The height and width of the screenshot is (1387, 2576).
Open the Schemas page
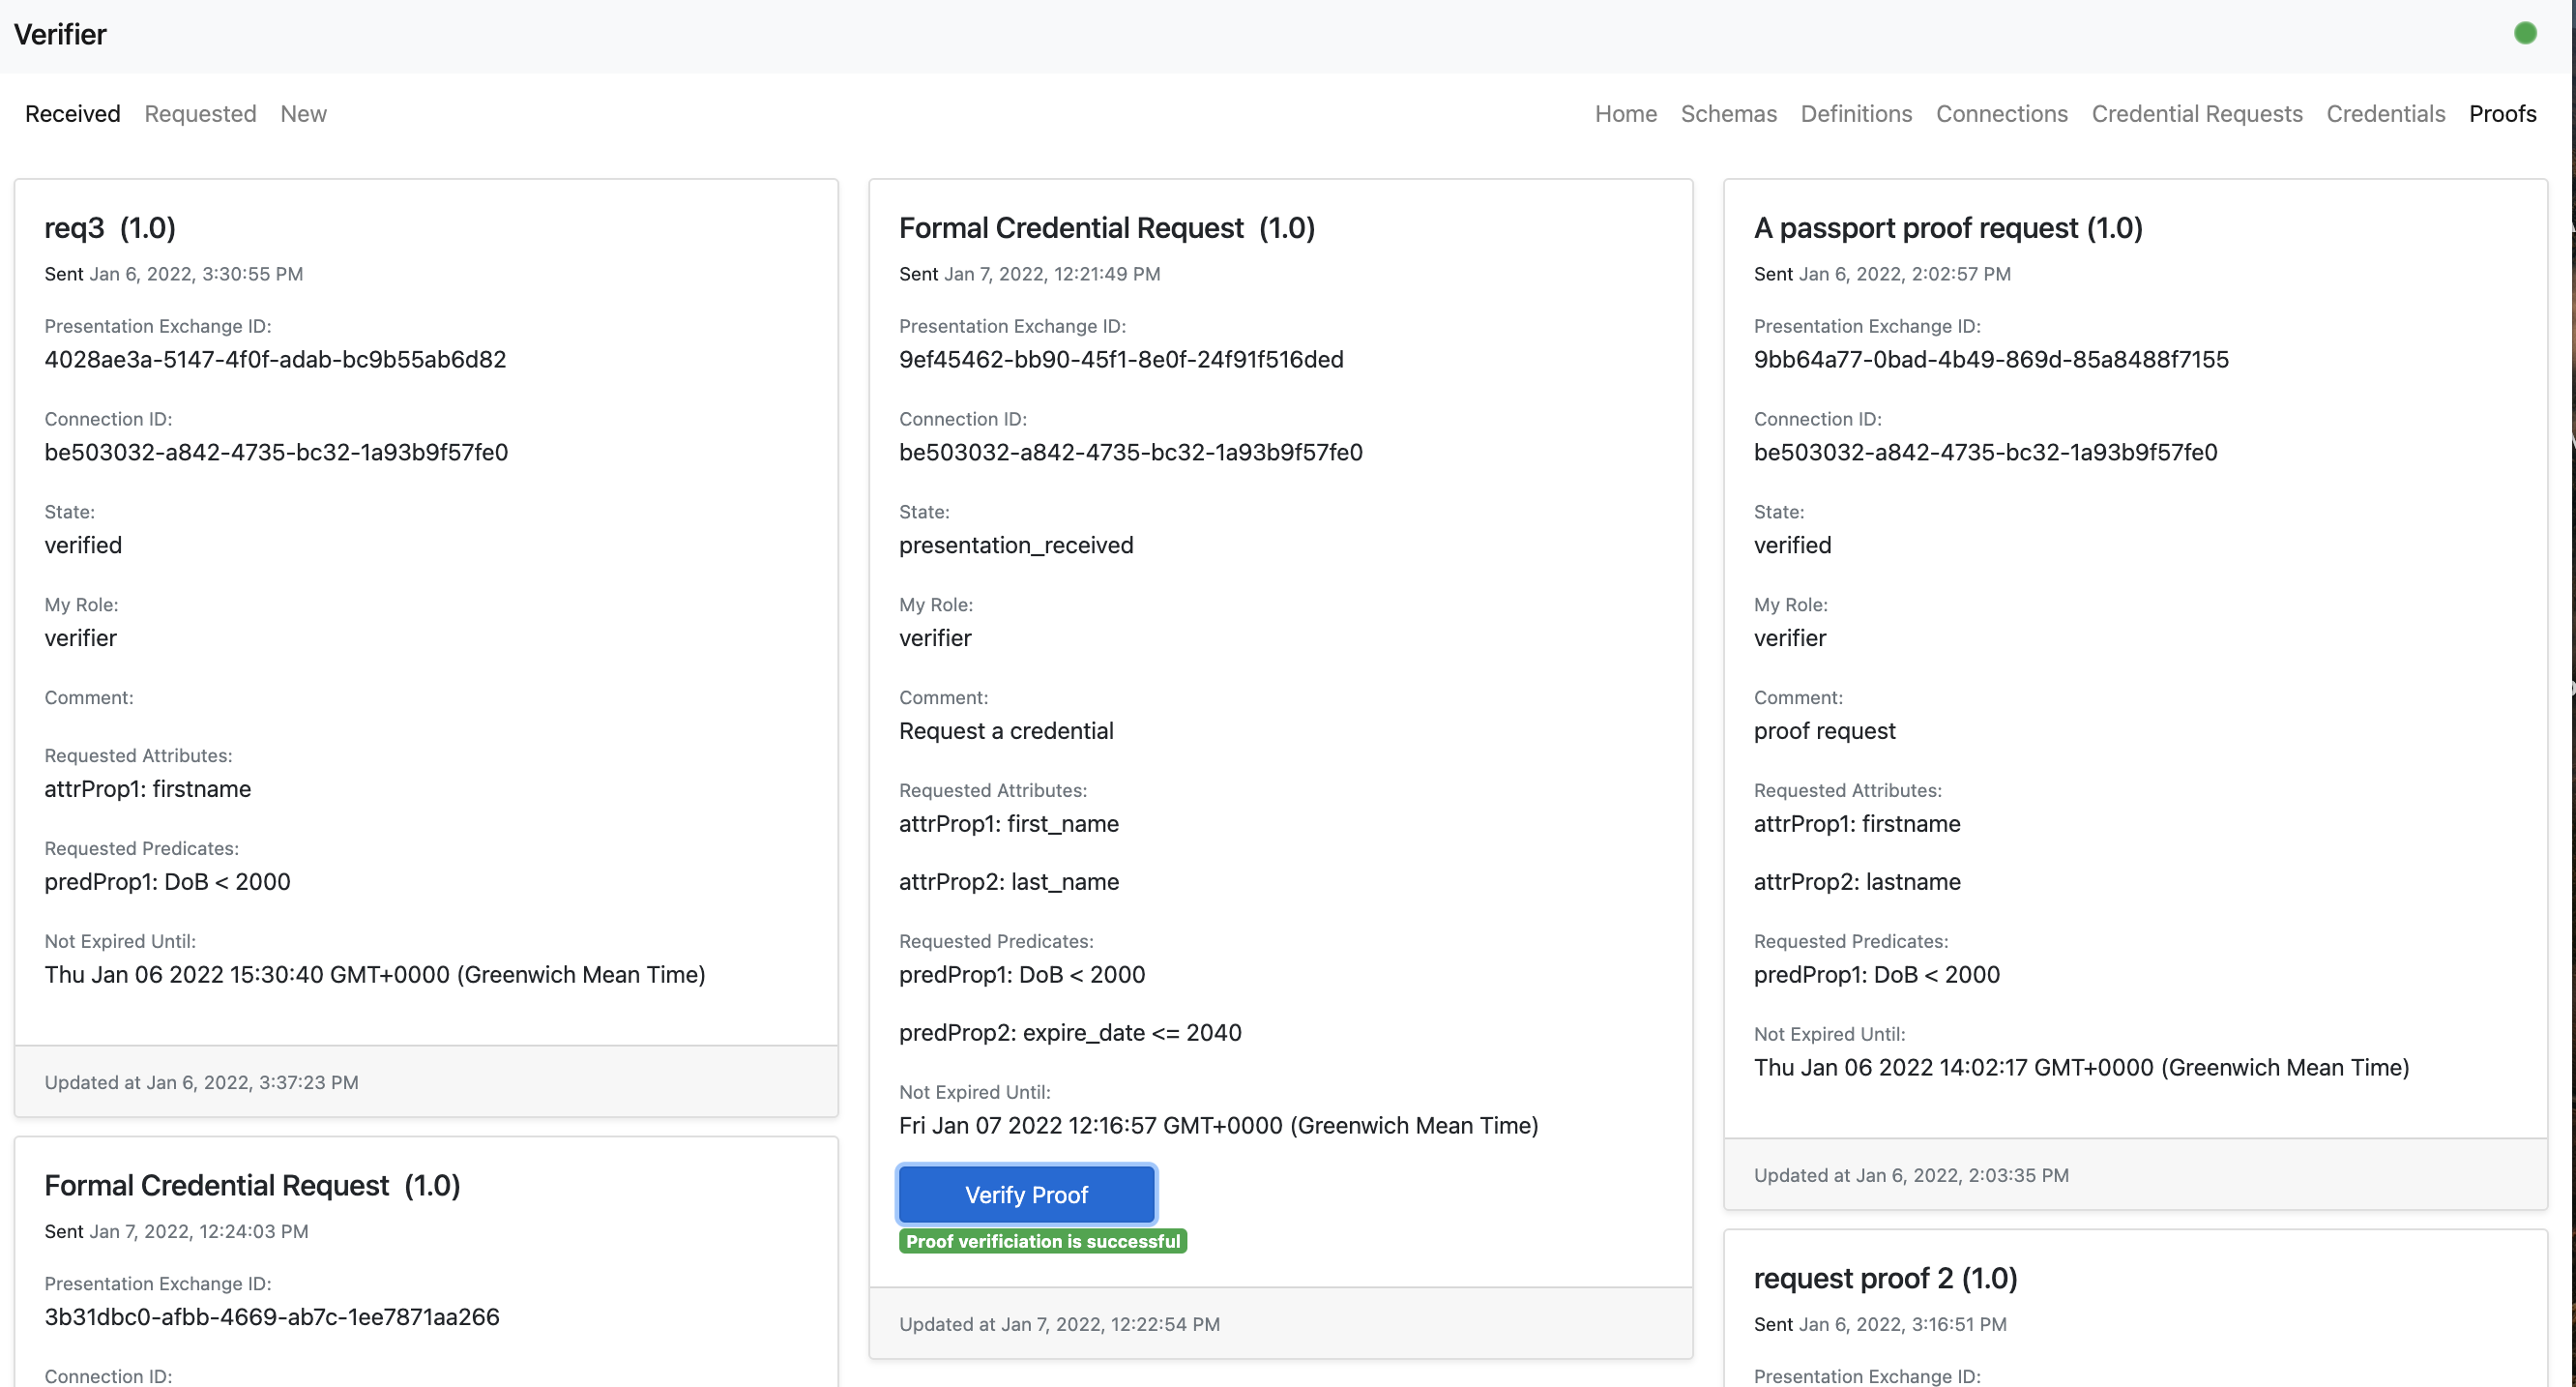[1728, 114]
